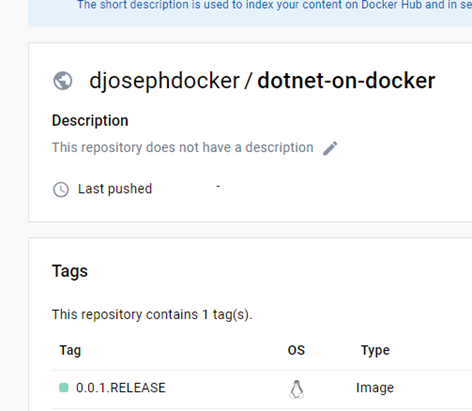Open the 0.0.1.RELEASE tag
The image size is (472, 411).
[121, 388]
